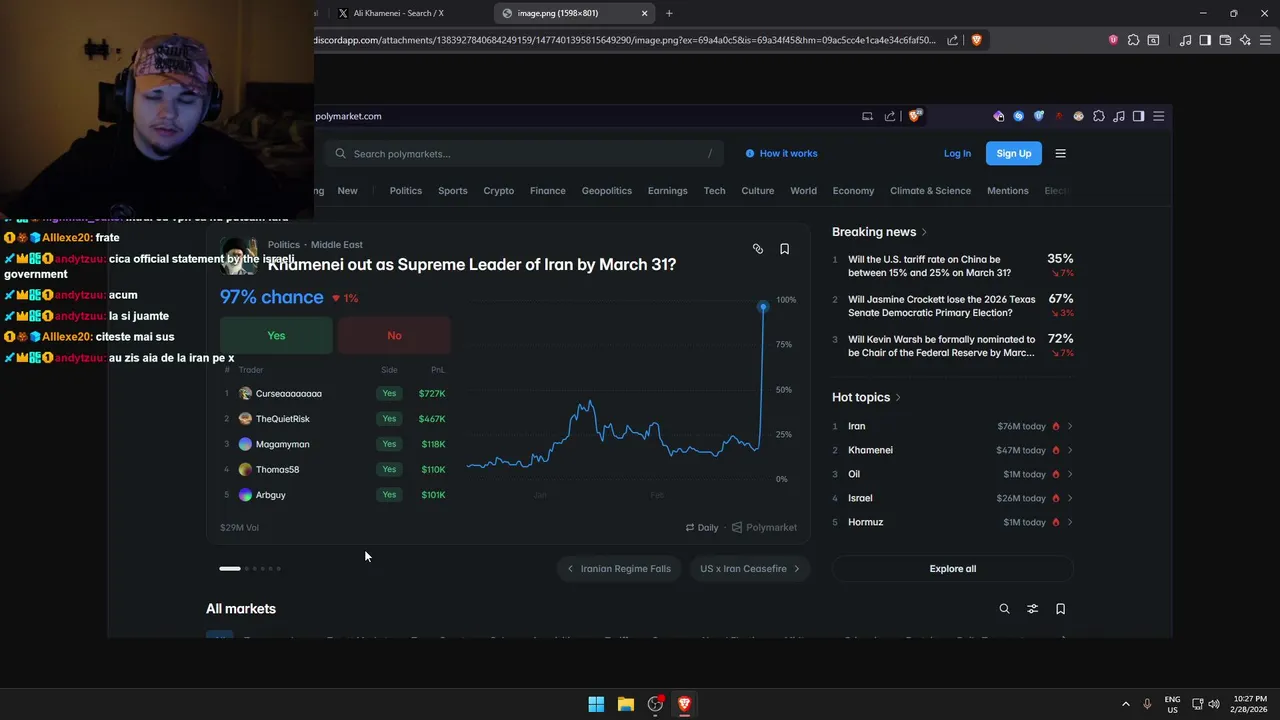The image size is (1280, 720).
Task: Click the Sign Up button
Action: (1014, 153)
